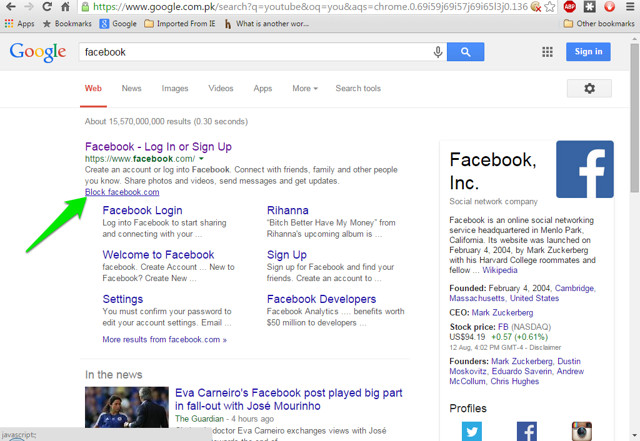Open the 'What is another wor...' bookmark
The width and height of the screenshot is (640, 441).
pos(267,24)
